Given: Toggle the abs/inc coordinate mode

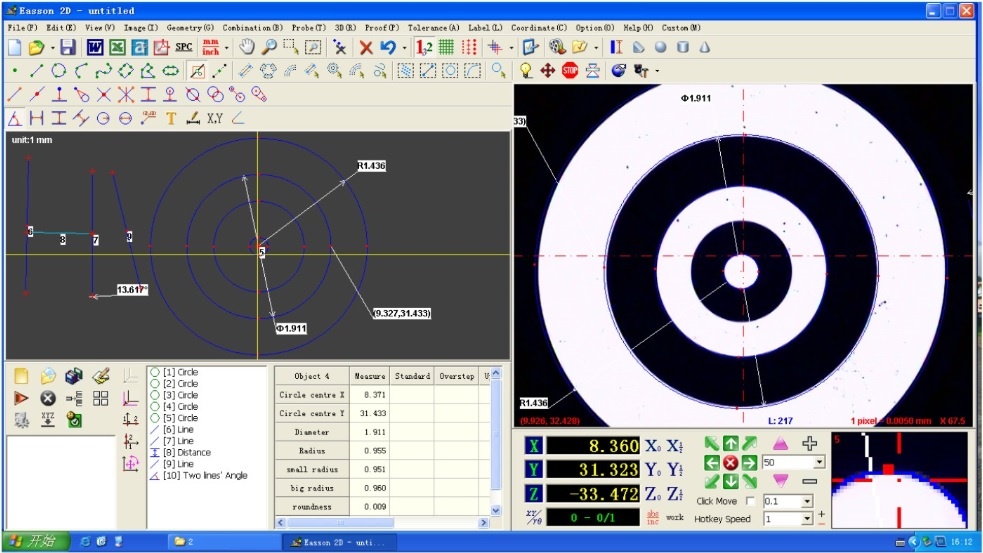Looking at the screenshot, I should [x=653, y=518].
